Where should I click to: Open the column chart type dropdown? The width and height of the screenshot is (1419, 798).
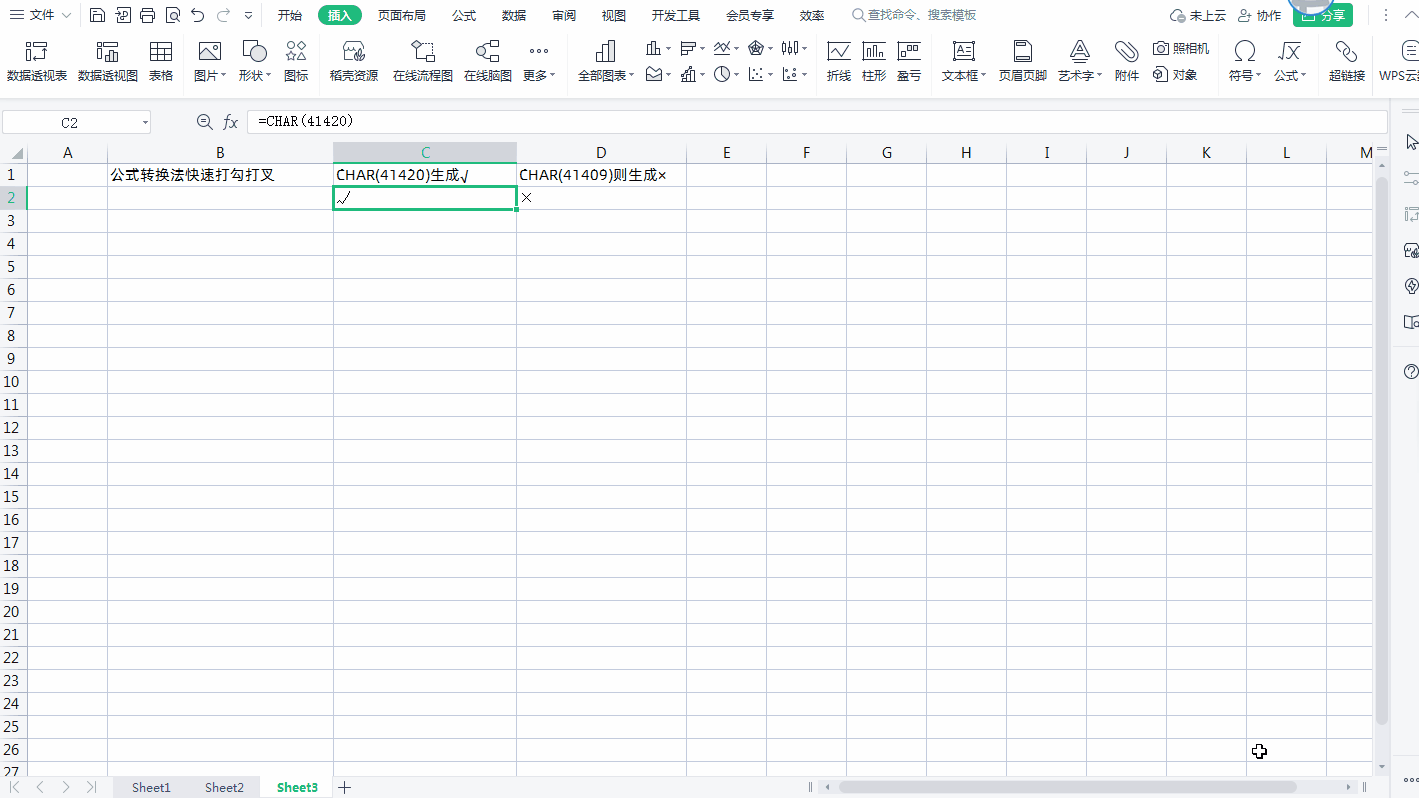658,48
